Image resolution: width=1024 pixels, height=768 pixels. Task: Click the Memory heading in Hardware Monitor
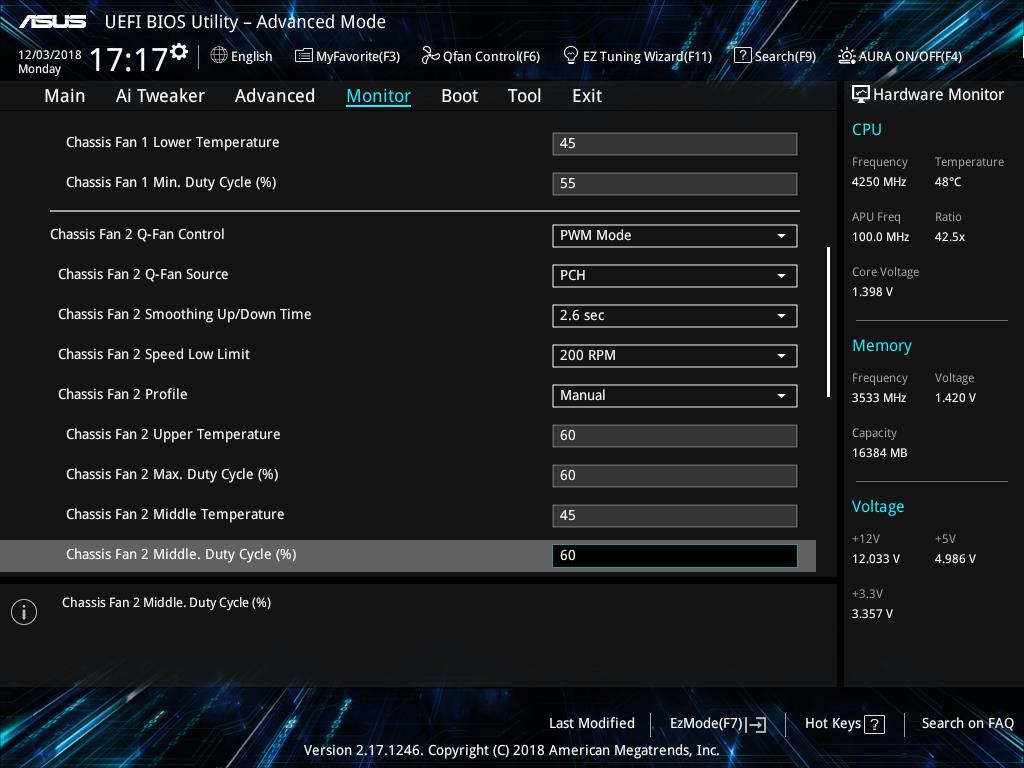(882, 345)
